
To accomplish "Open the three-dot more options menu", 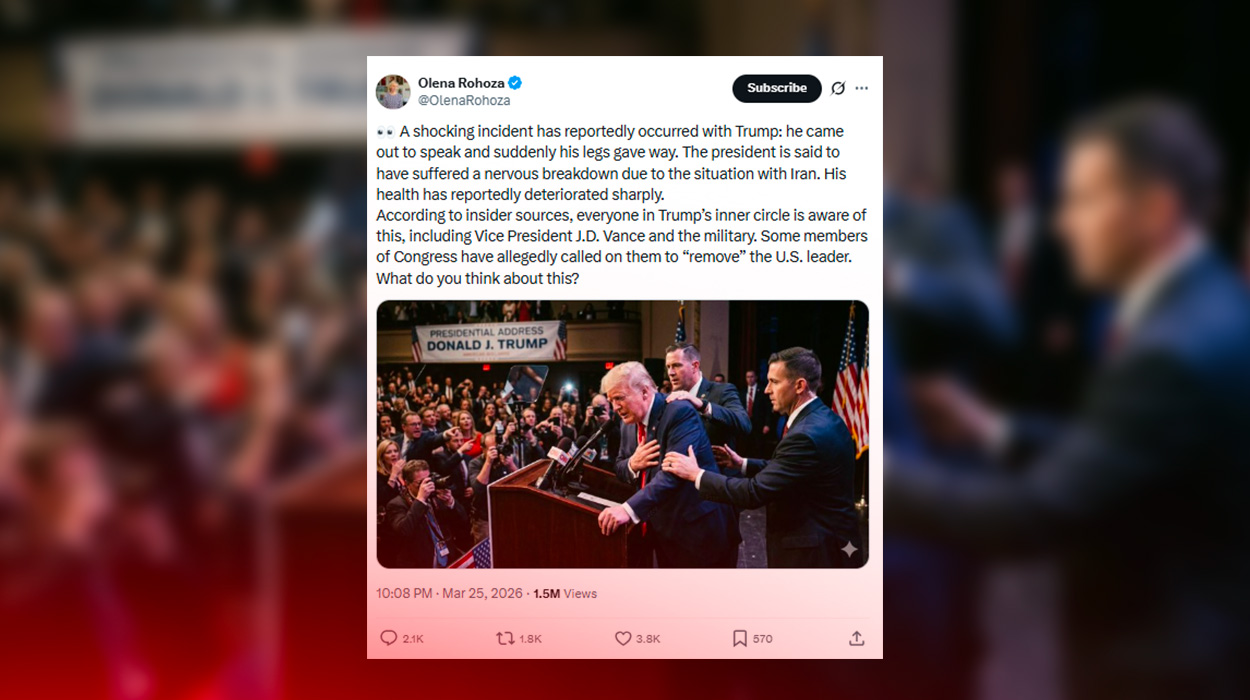I will [861, 88].
